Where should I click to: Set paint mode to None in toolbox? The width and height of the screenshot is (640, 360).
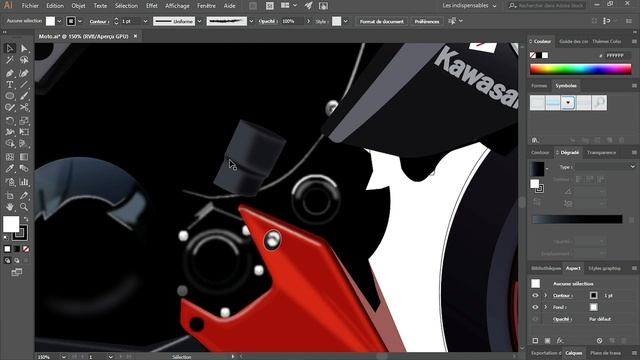click(x=26, y=249)
